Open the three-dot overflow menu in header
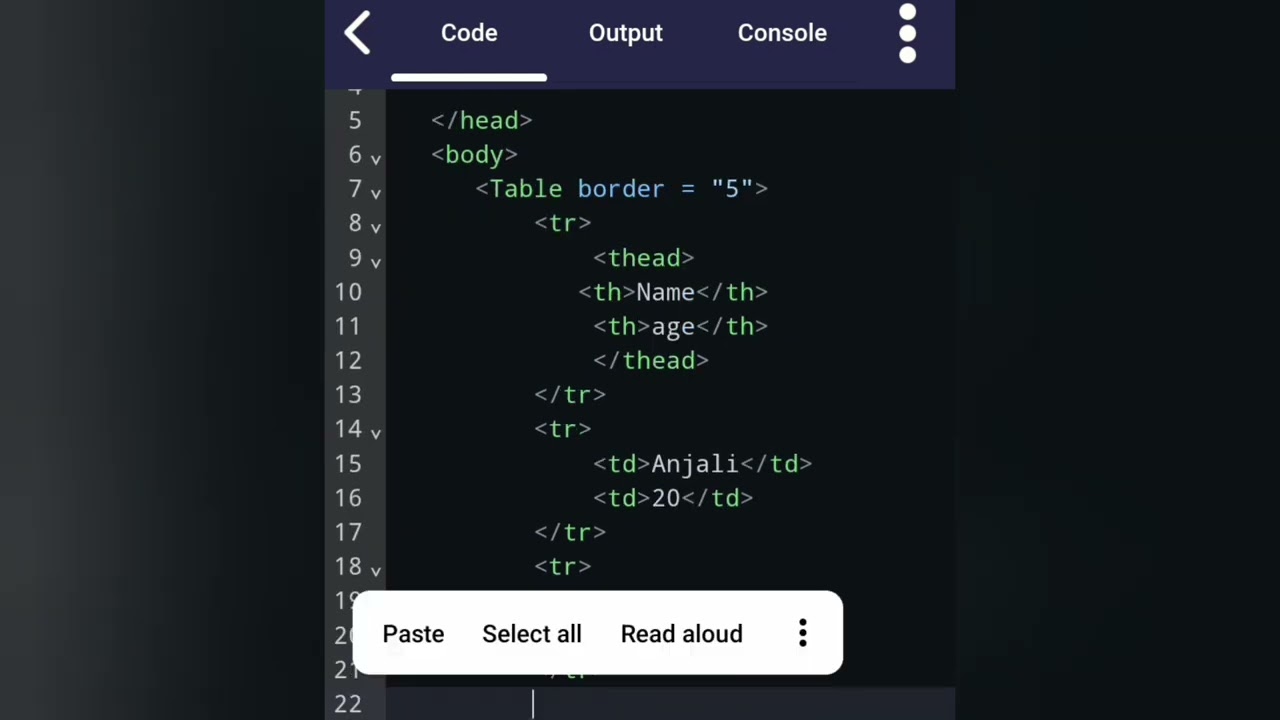 [907, 33]
